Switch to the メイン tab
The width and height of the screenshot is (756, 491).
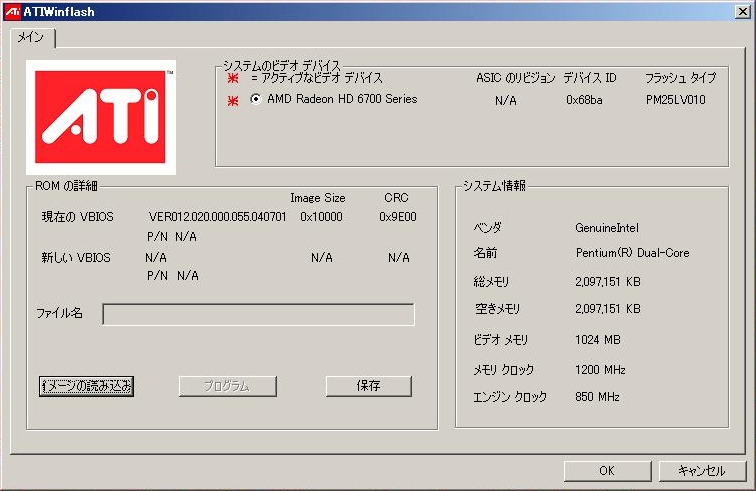tap(31, 37)
